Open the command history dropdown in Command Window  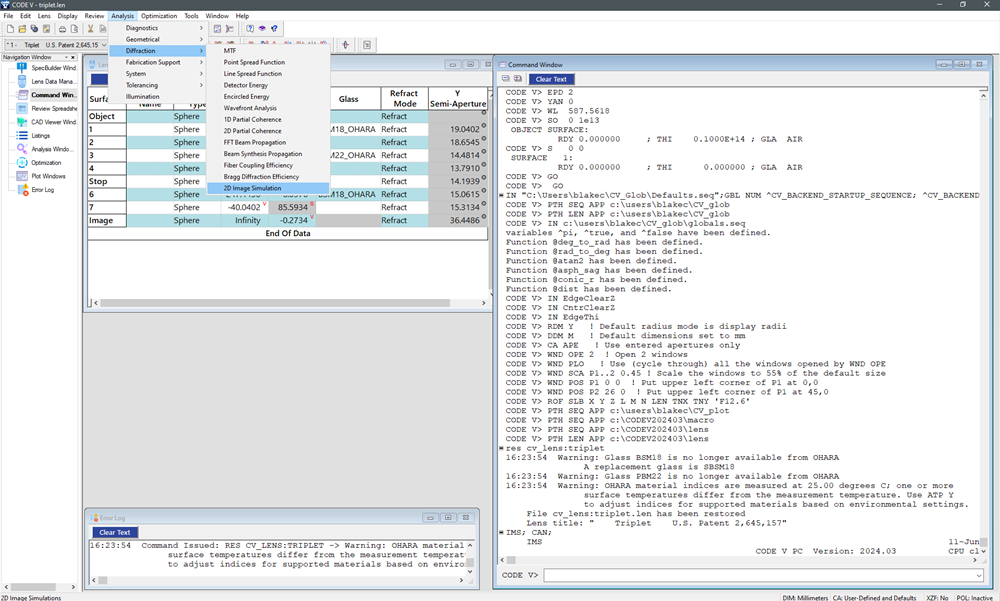(x=980, y=575)
